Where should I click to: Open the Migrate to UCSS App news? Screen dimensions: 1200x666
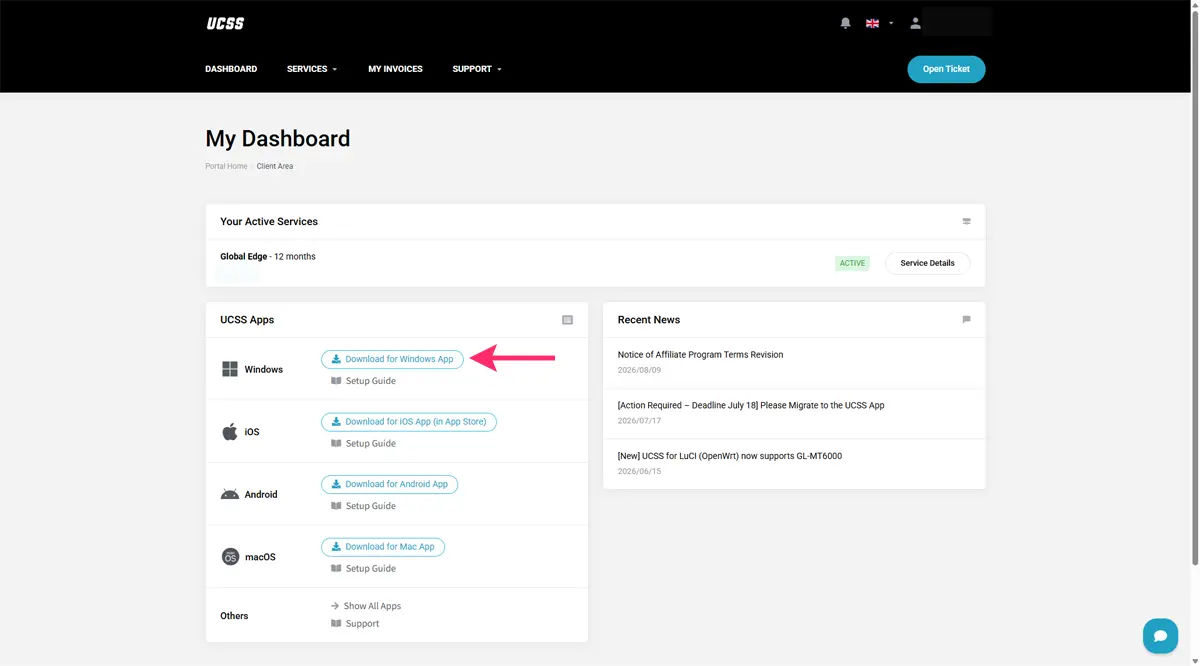pos(751,405)
